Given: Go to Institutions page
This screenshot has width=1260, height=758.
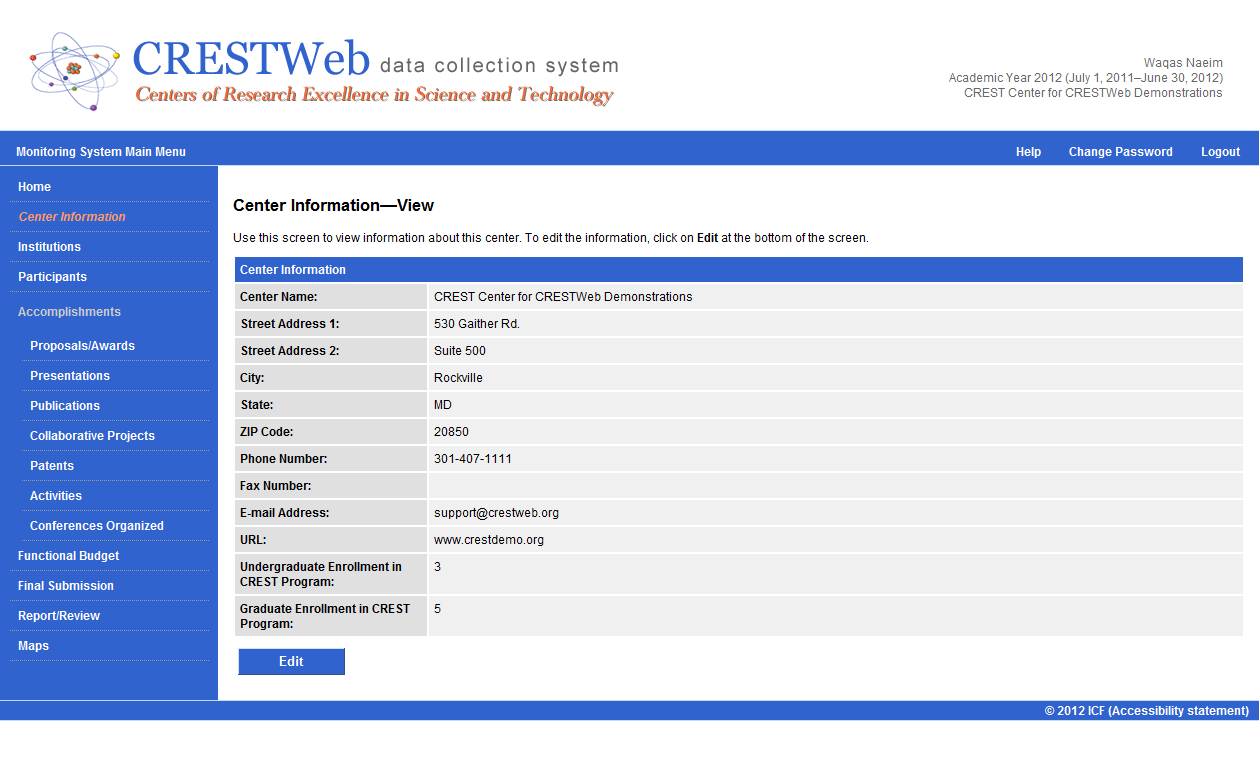Looking at the screenshot, I should coord(49,247).
